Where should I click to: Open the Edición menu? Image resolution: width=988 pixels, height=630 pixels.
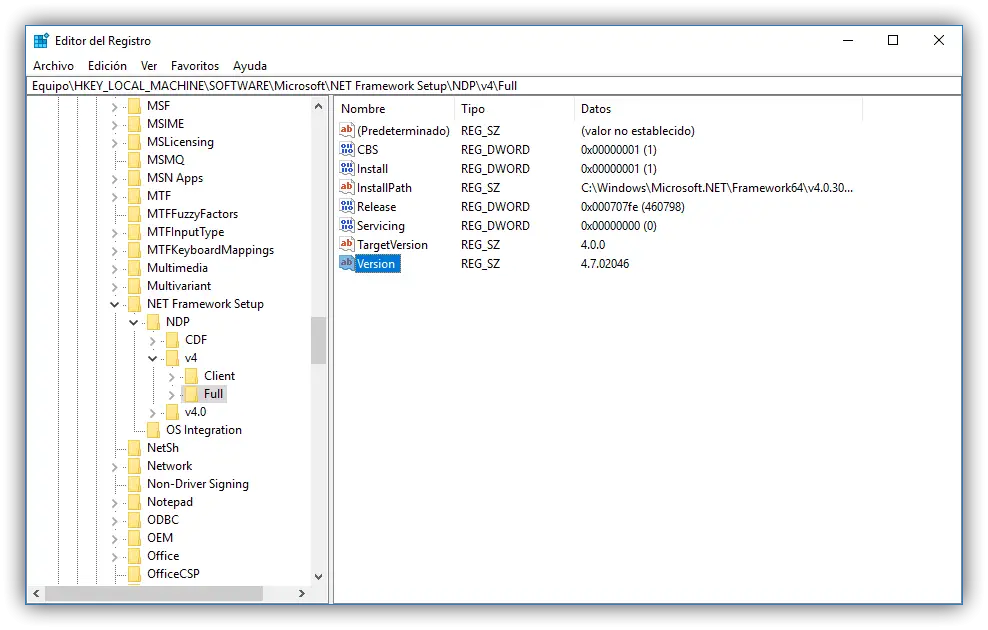point(107,66)
